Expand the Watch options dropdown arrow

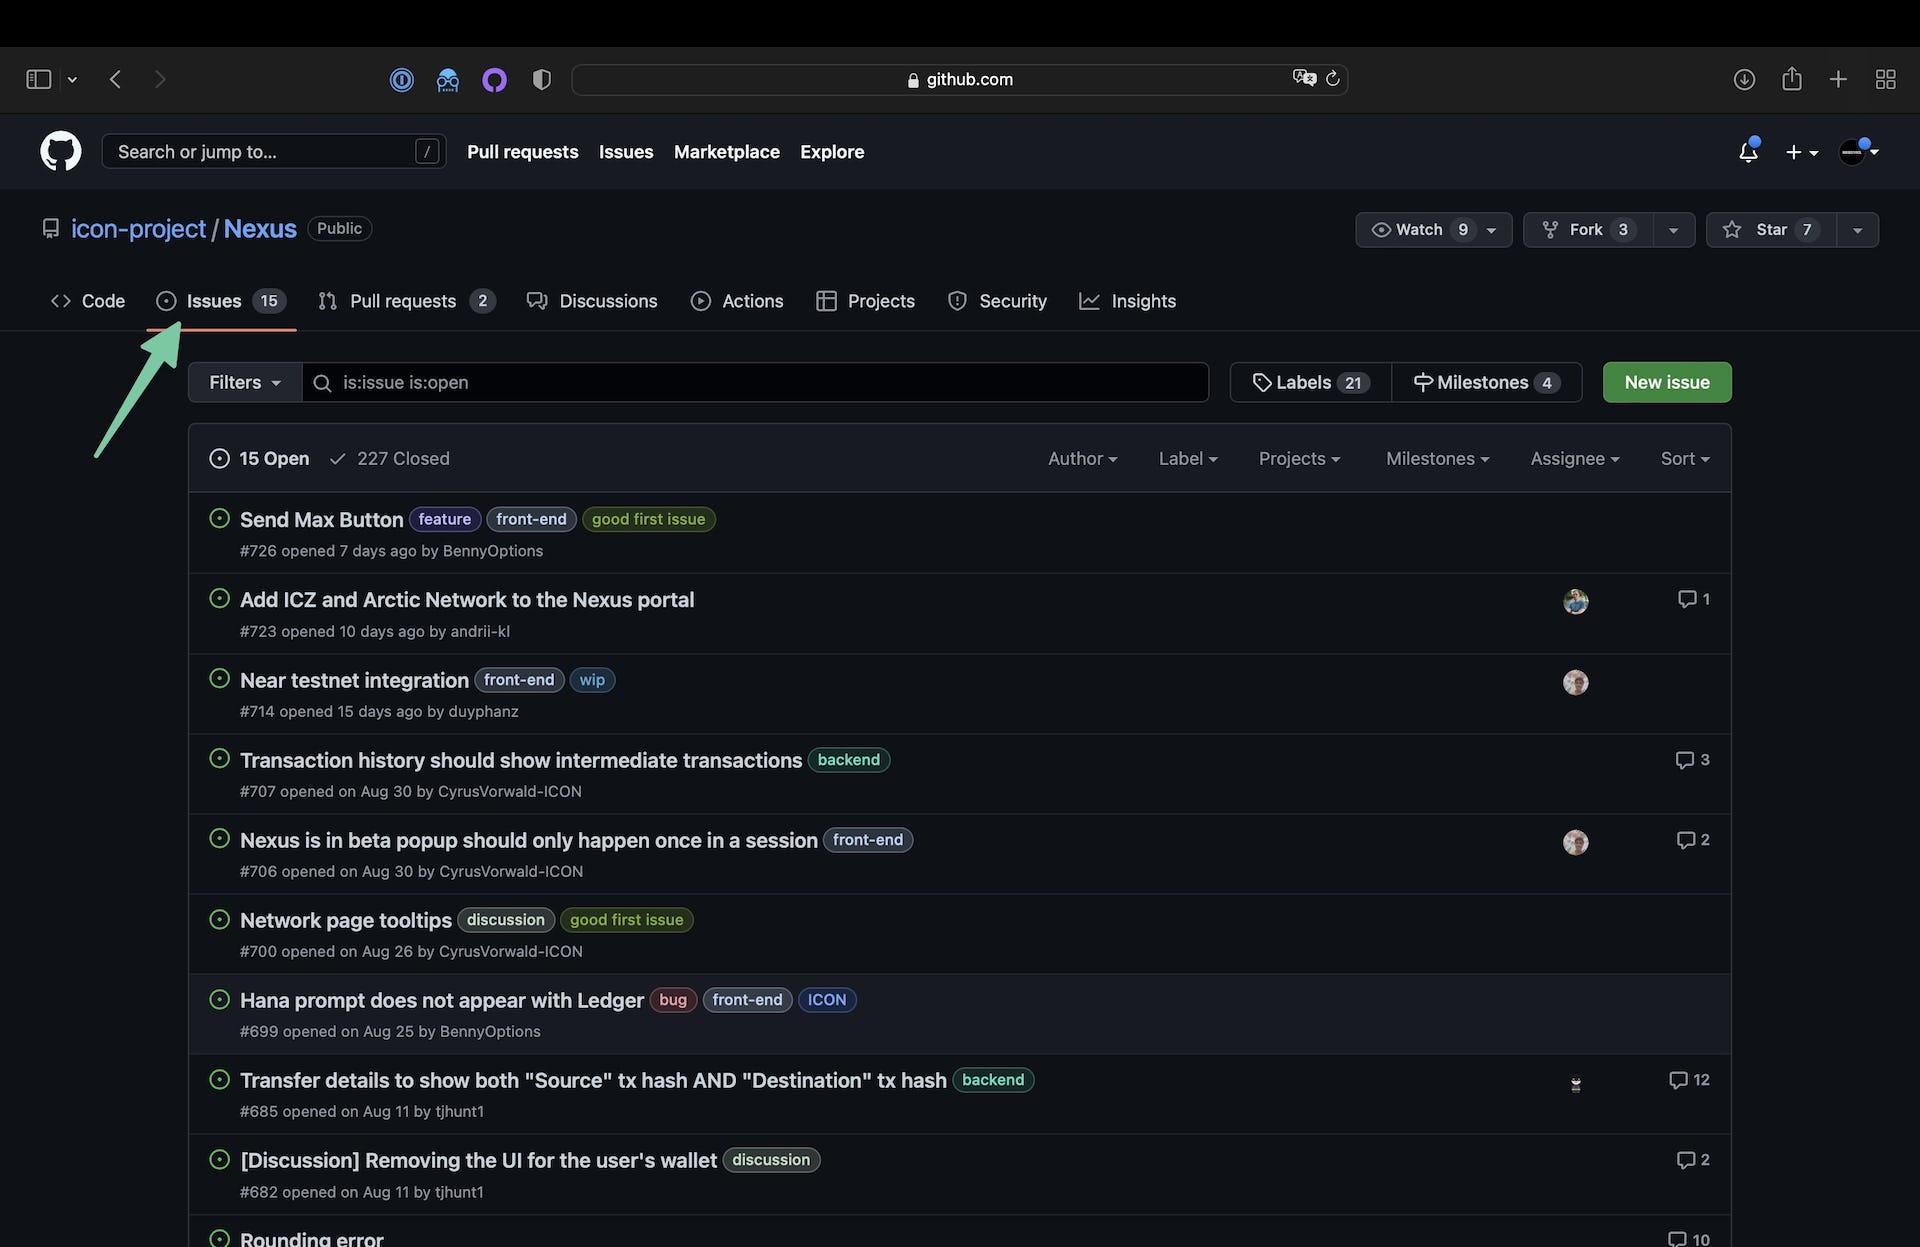point(1492,230)
